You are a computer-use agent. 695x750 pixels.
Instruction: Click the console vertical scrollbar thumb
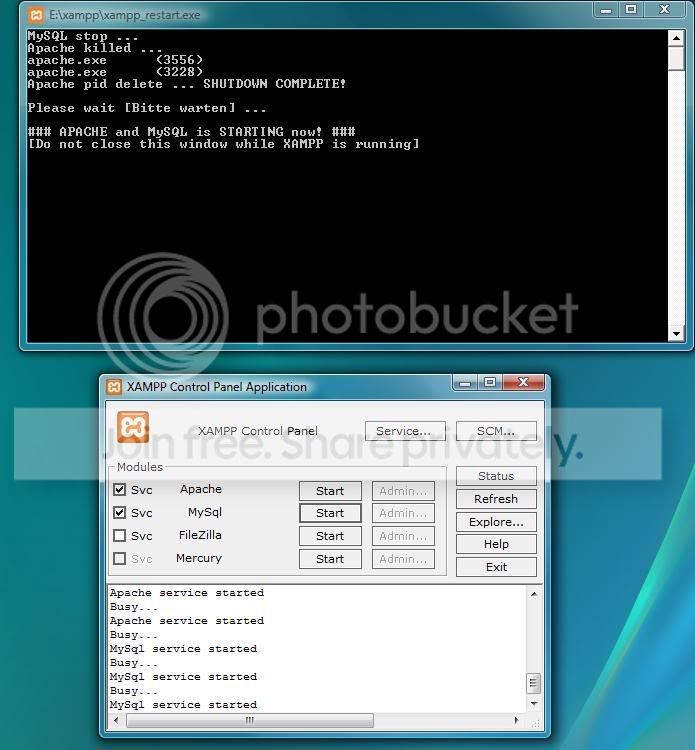[676, 58]
